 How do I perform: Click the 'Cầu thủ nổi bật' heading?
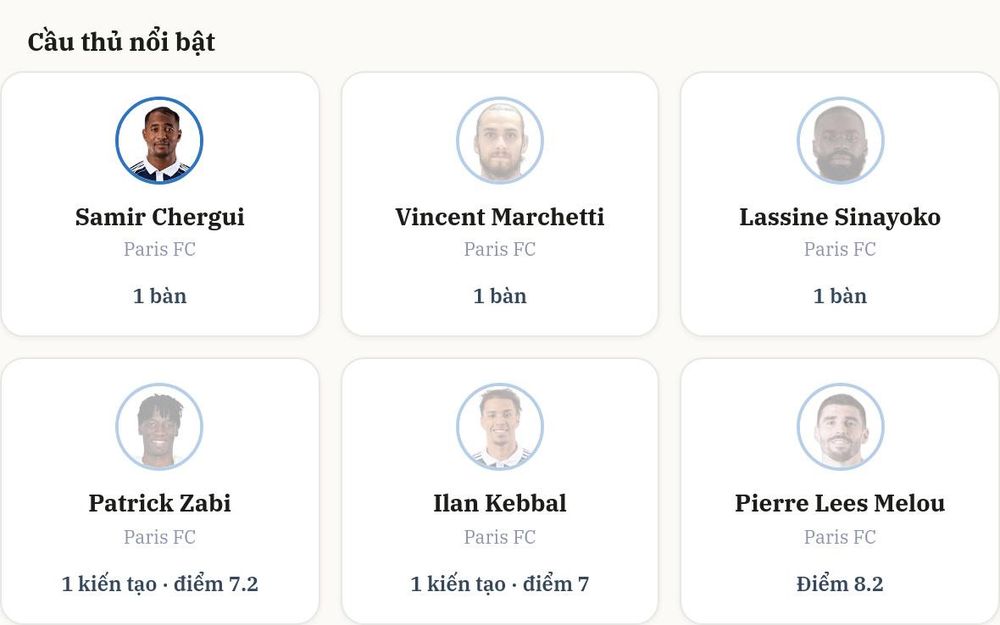click(x=121, y=42)
